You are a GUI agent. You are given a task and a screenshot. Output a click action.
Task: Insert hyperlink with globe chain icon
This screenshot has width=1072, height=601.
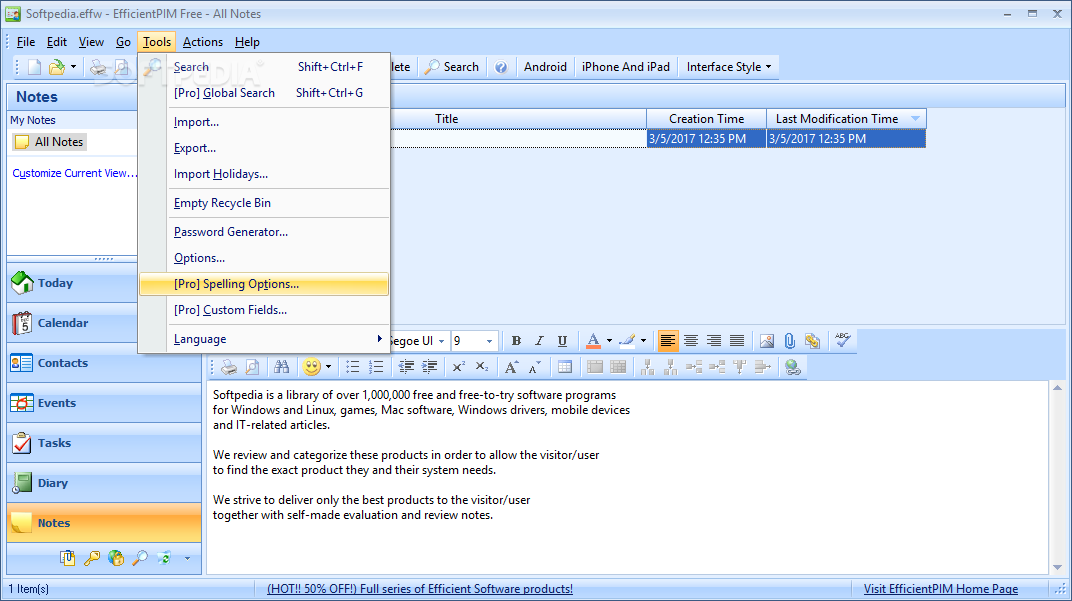792,367
